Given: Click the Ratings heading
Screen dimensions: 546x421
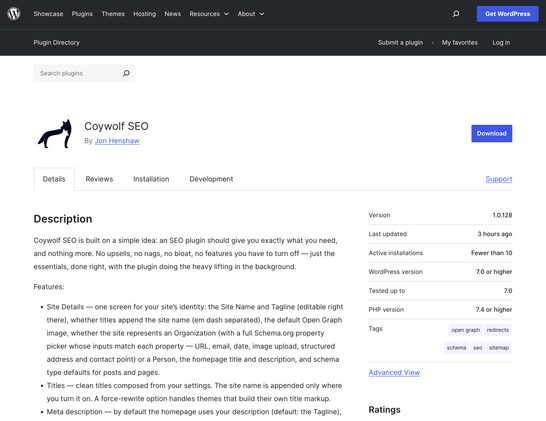Looking at the screenshot, I should (384, 410).
